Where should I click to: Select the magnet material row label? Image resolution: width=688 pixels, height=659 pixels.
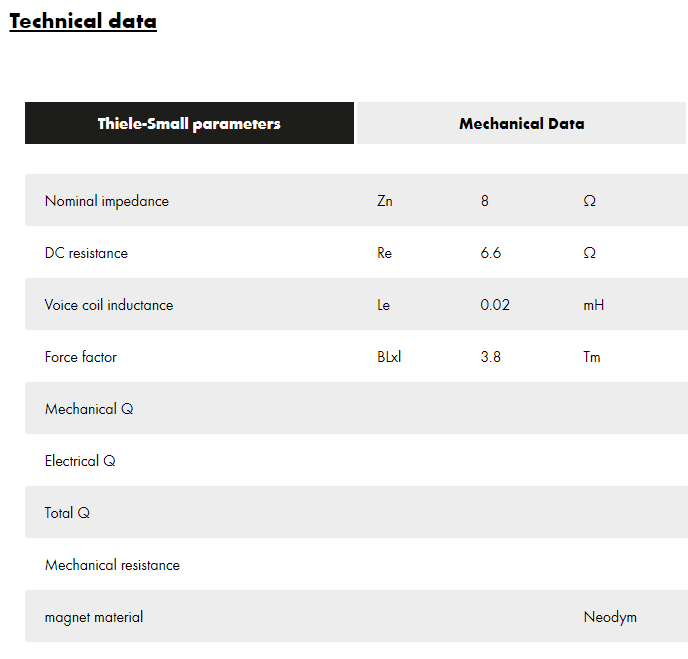pyautogui.click(x=94, y=617)
